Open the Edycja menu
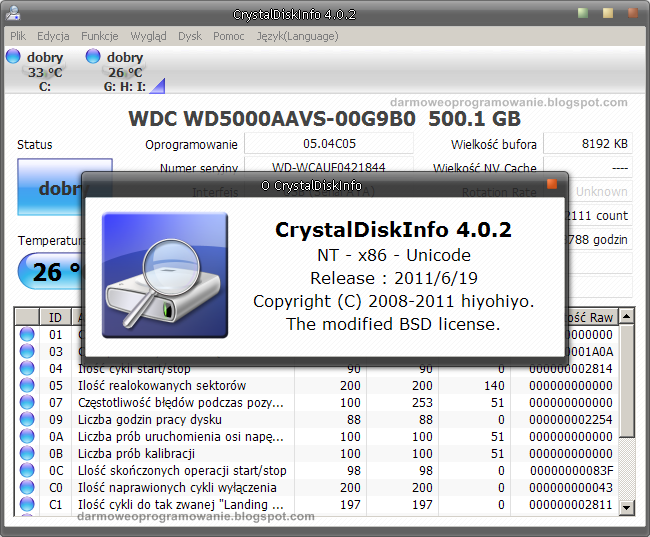The width and height of the screenshot is (650, 537). click(53, 36)
